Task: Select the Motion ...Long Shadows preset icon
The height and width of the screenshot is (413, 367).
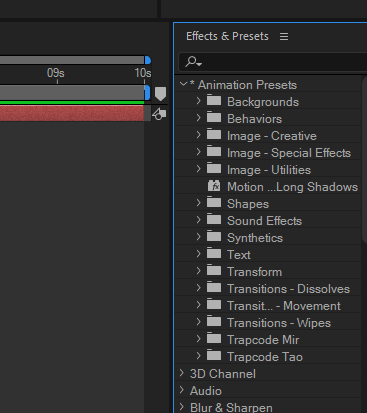Action: (x=214, y=186)
